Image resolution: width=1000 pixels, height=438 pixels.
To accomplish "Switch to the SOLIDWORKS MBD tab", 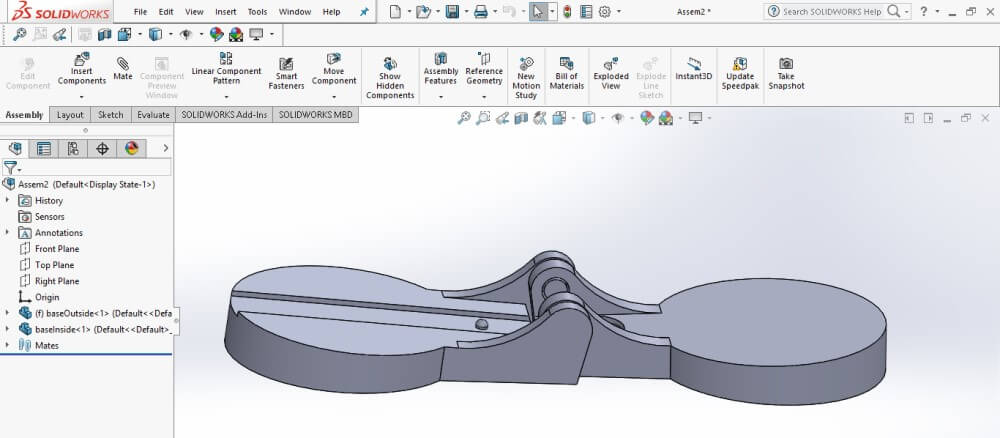I will coord(315,115).
